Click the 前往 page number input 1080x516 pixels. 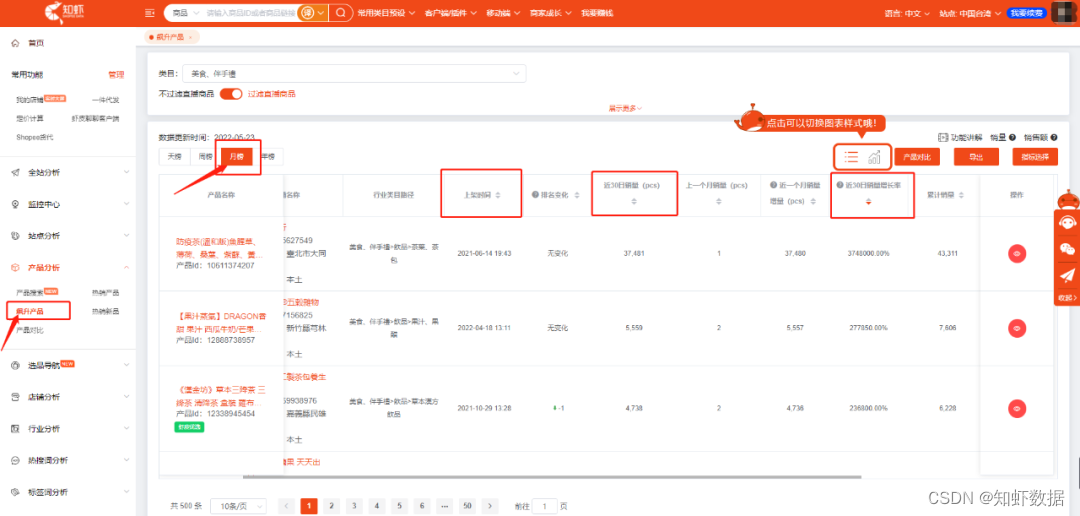tap(545, 506)
